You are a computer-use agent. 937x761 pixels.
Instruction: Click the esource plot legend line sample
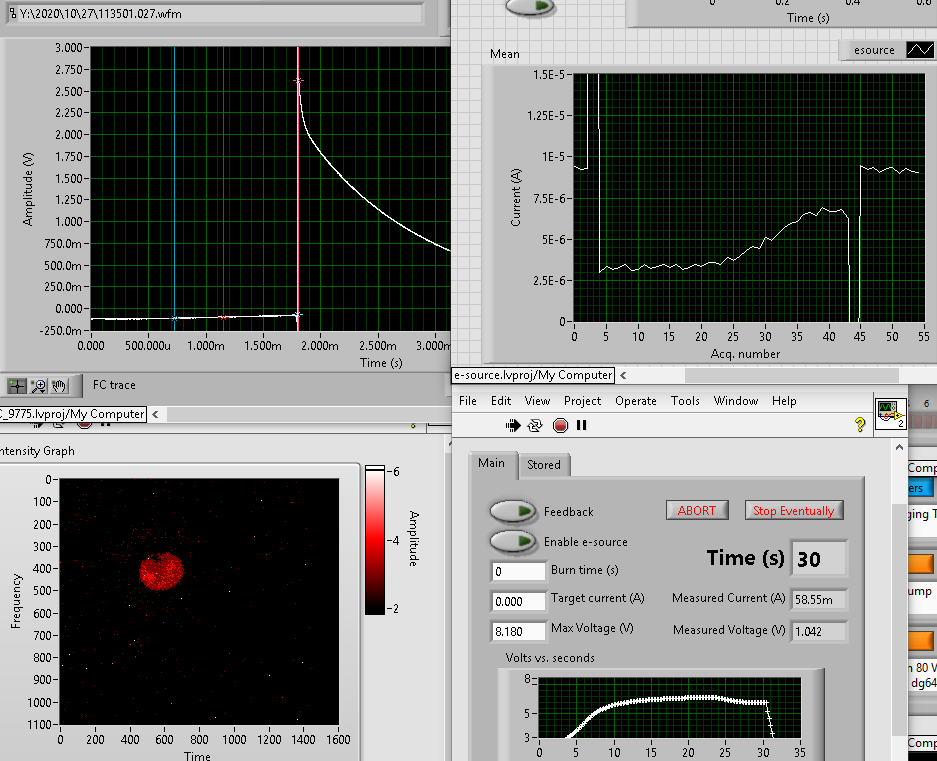click(x=918, y=49)
